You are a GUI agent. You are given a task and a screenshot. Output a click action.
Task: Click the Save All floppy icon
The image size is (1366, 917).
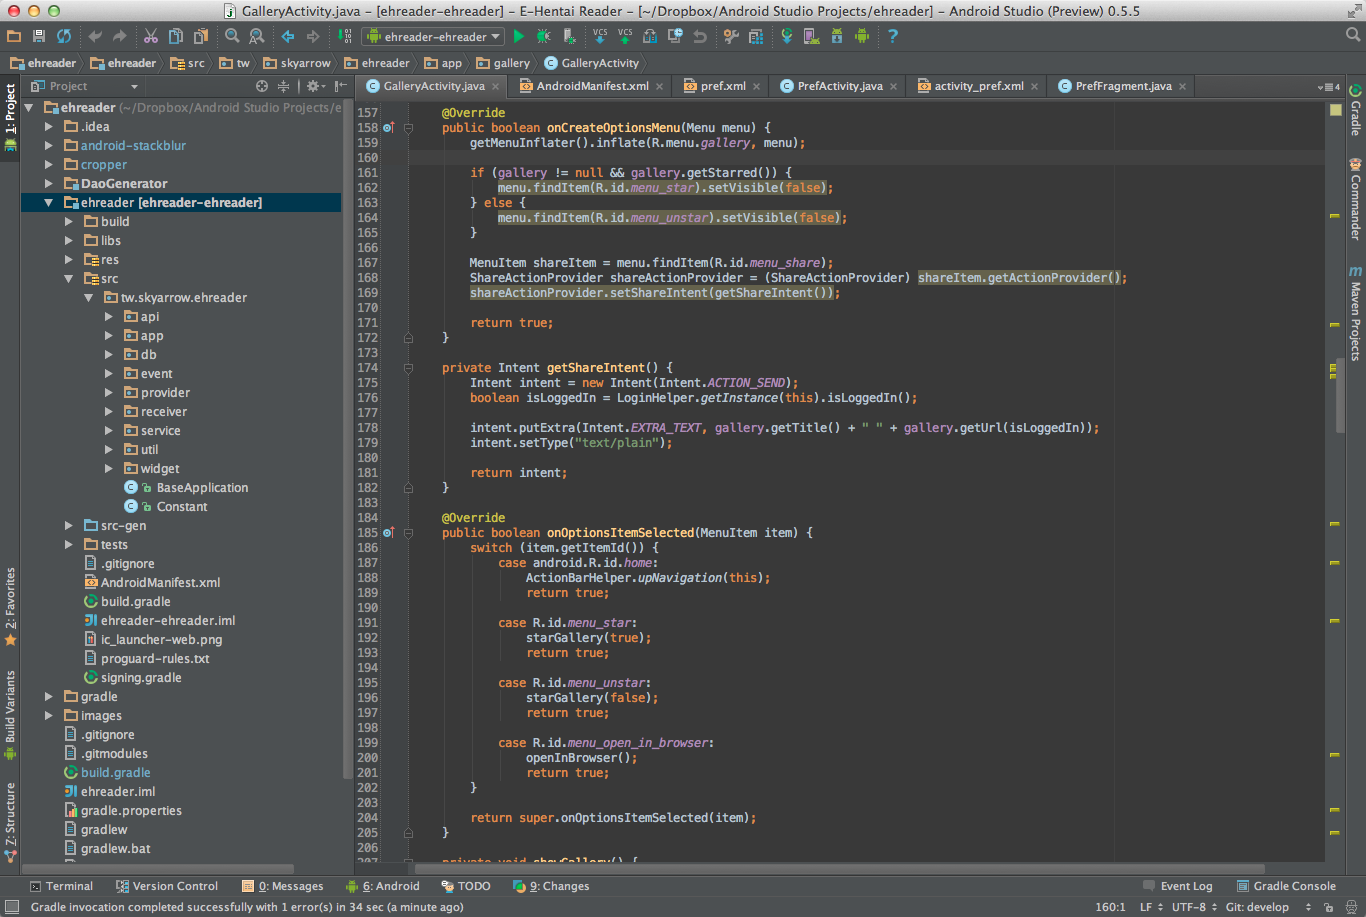[39, 36]
